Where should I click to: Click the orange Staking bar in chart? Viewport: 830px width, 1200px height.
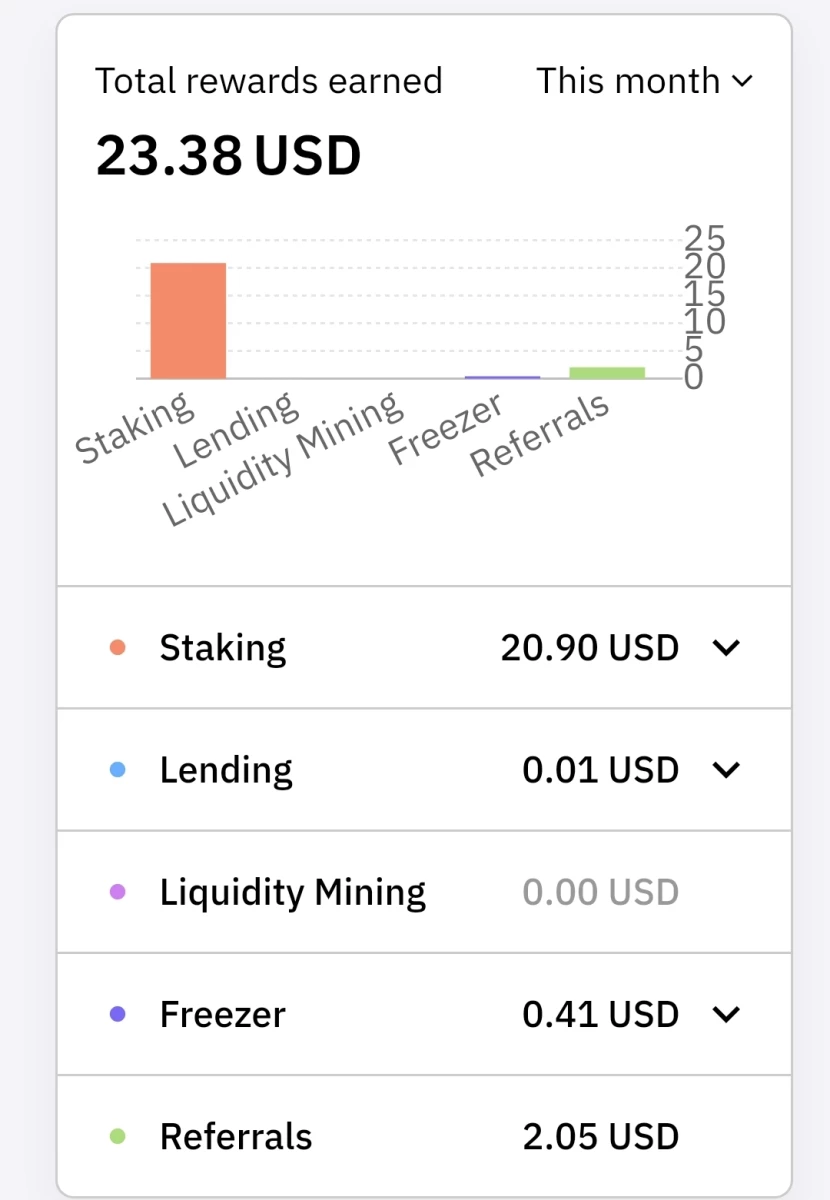[188, 321]
